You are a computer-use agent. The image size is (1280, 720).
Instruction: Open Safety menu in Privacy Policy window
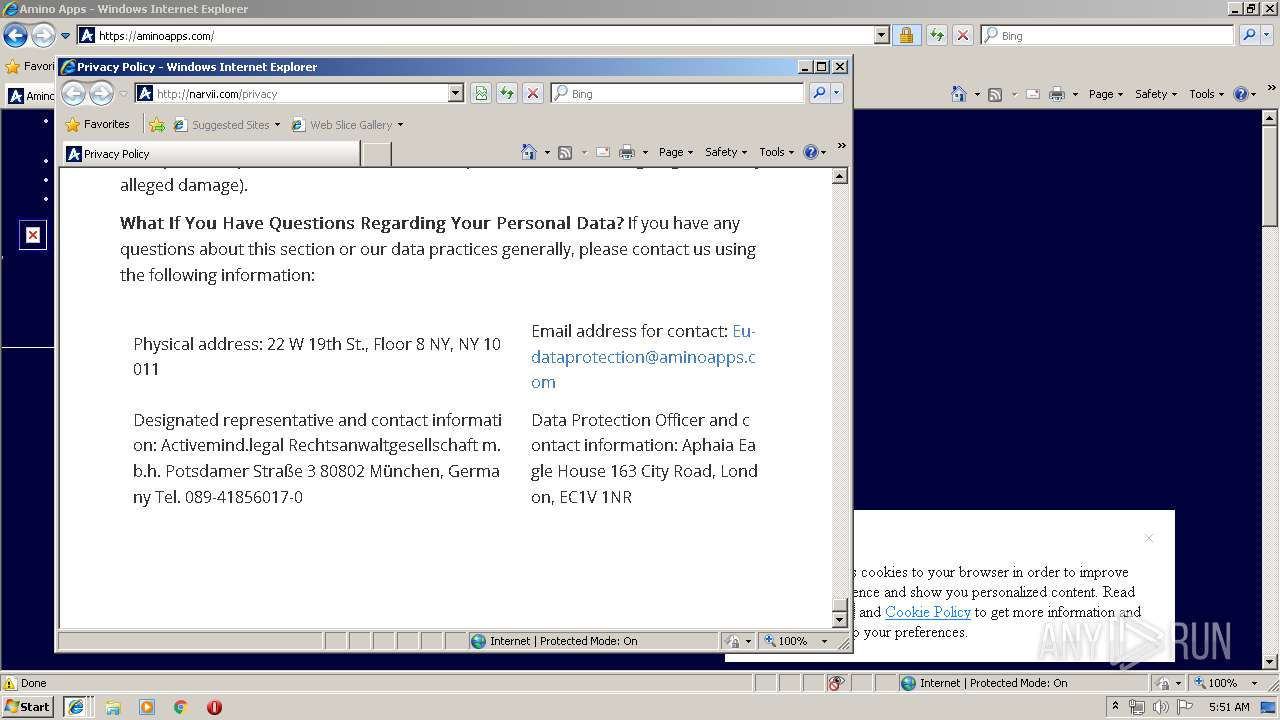point(726,152)
